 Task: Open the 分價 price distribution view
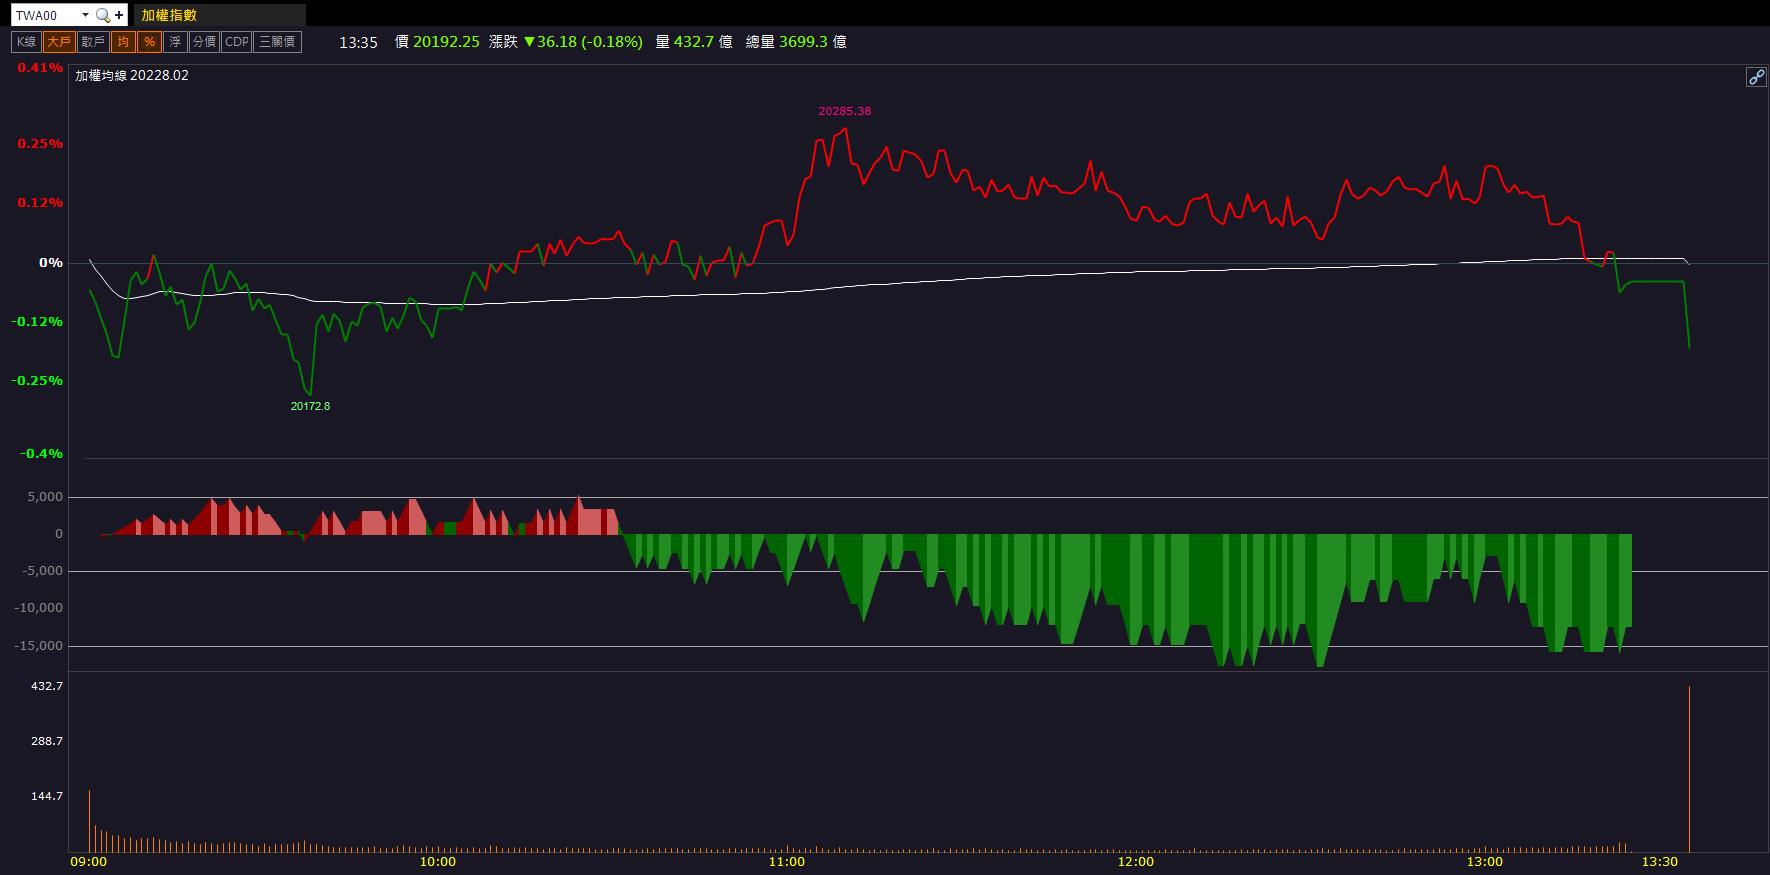point(204,42)
